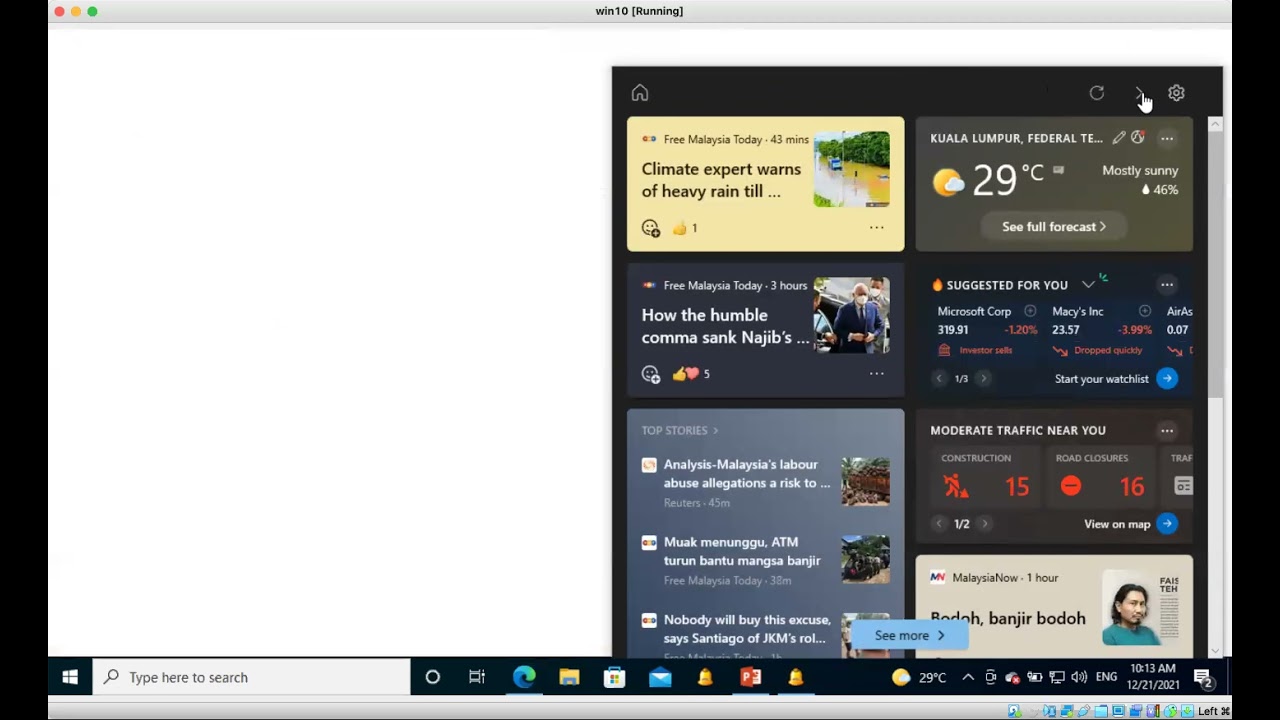Open the Climate expert warns headline
The image size is (1280, 720).
pos(721,180)
